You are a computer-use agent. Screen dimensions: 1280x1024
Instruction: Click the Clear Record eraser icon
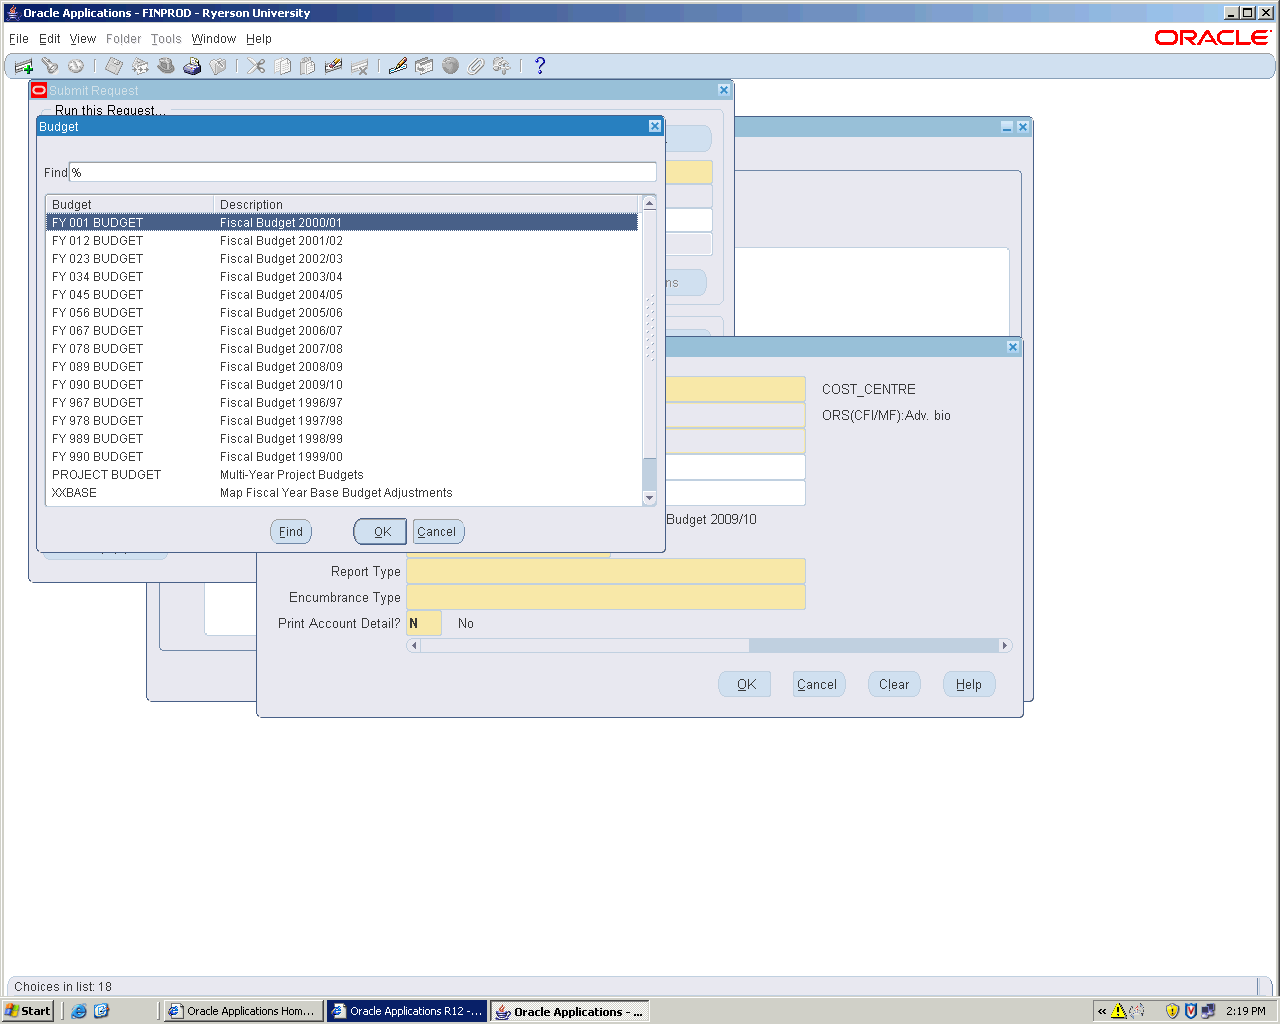334,66
